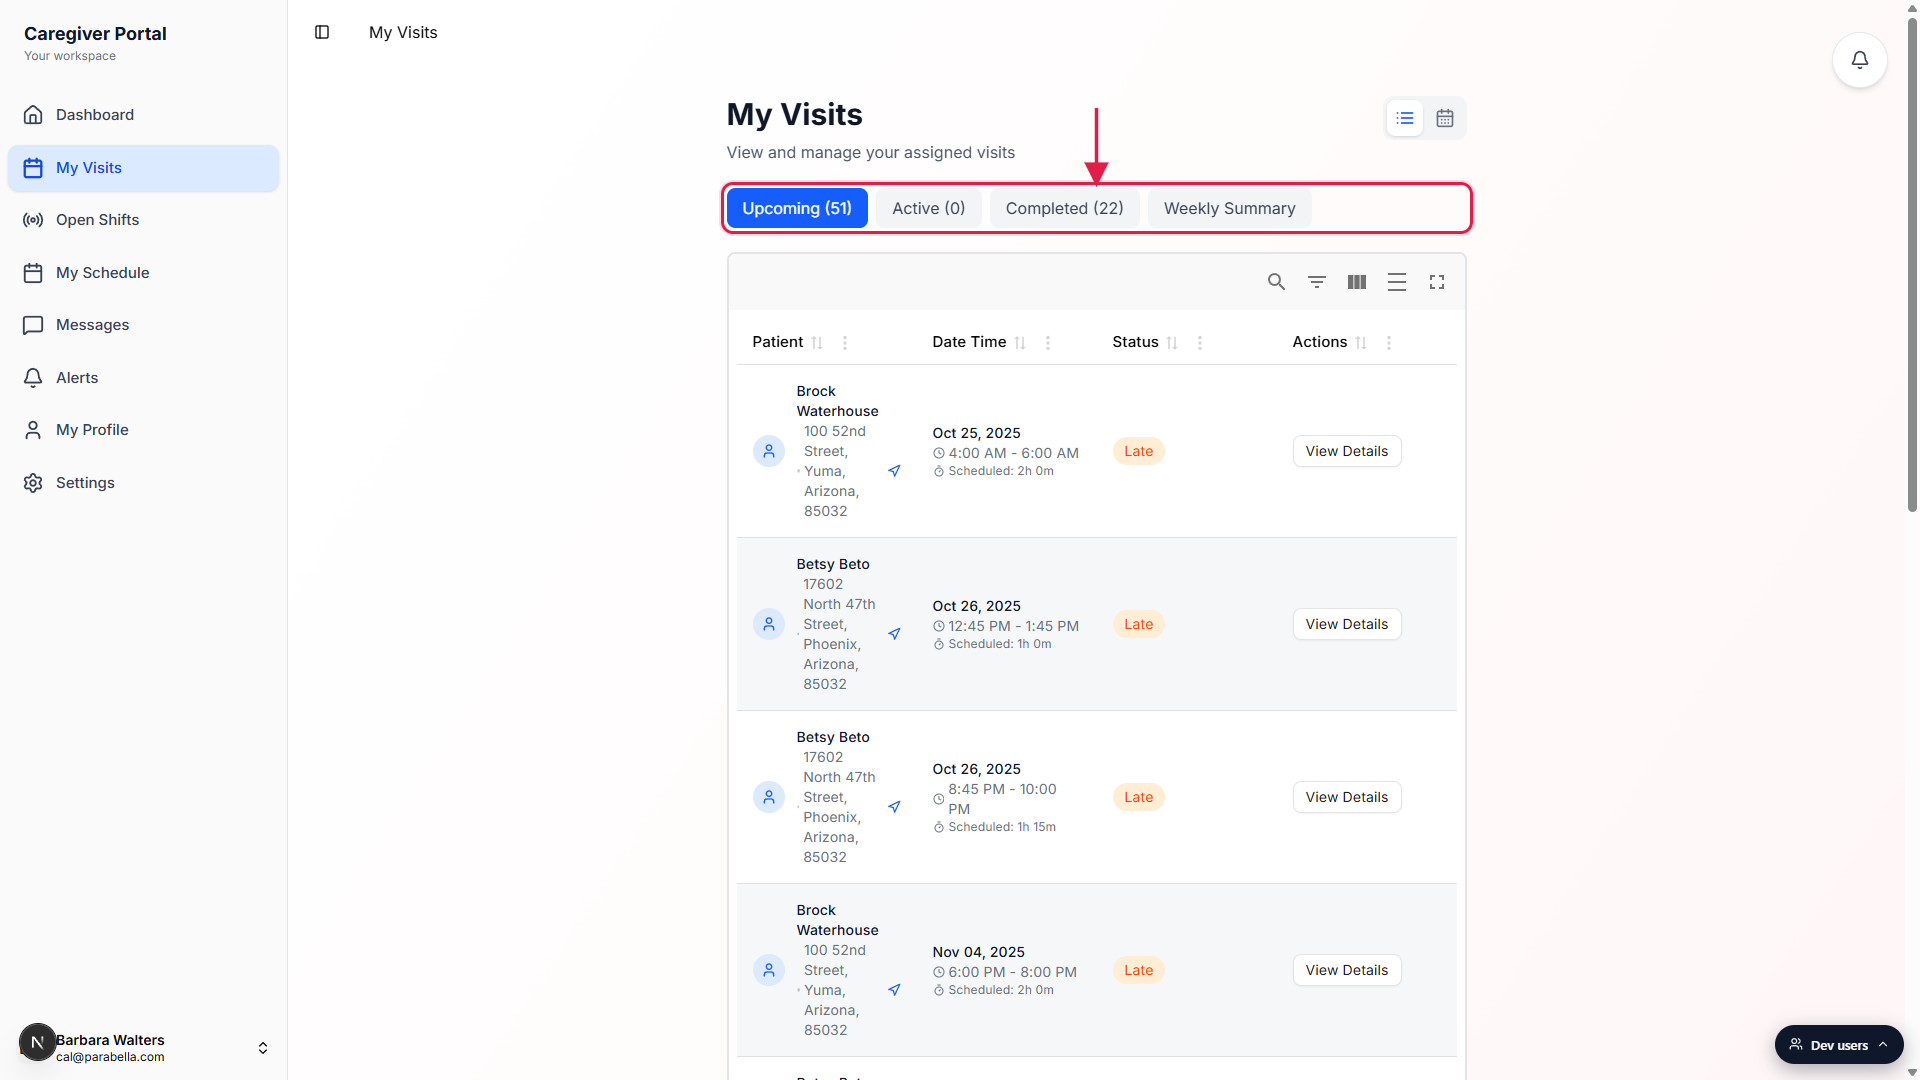Open show/hide columns icon
The image size is (1920, 1080).
(x=1357, y=282)
